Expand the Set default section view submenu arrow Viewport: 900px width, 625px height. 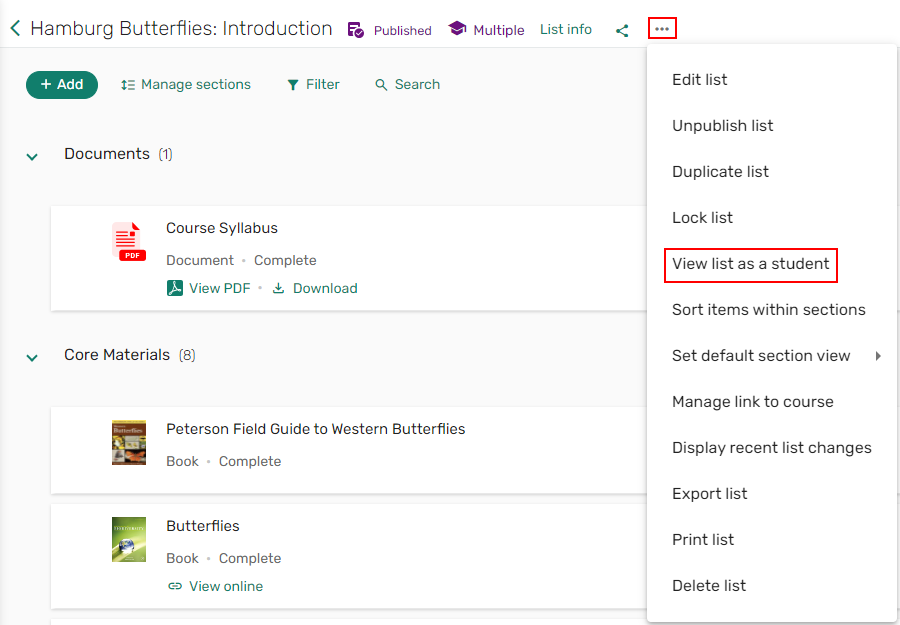coord(878,356)
